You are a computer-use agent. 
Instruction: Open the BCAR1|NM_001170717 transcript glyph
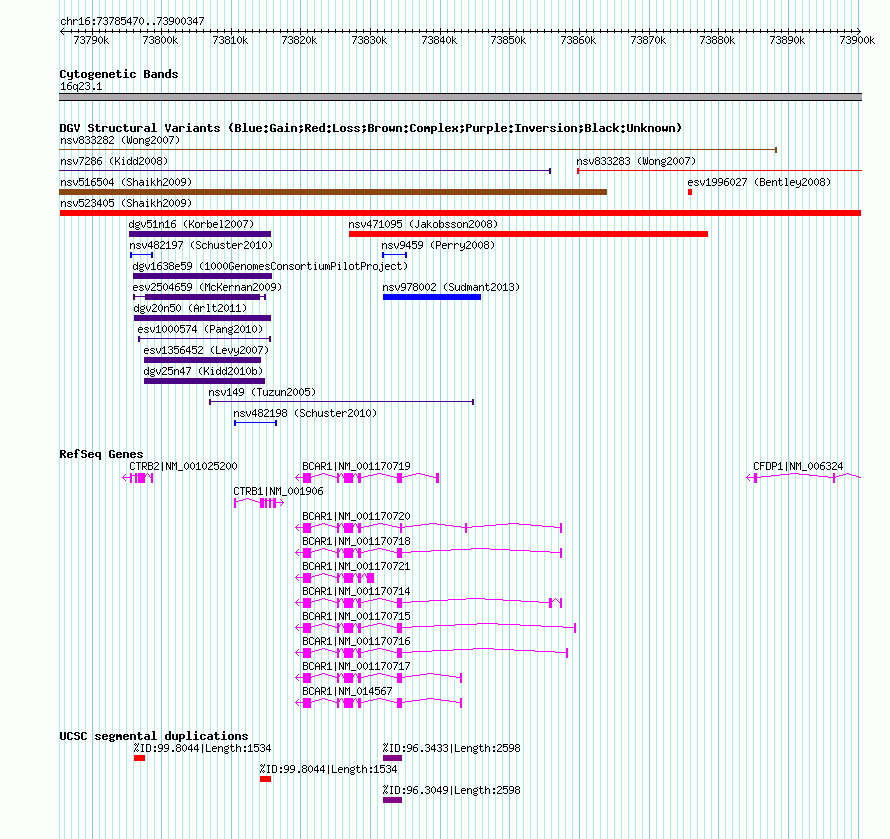[x=379, y=678]
